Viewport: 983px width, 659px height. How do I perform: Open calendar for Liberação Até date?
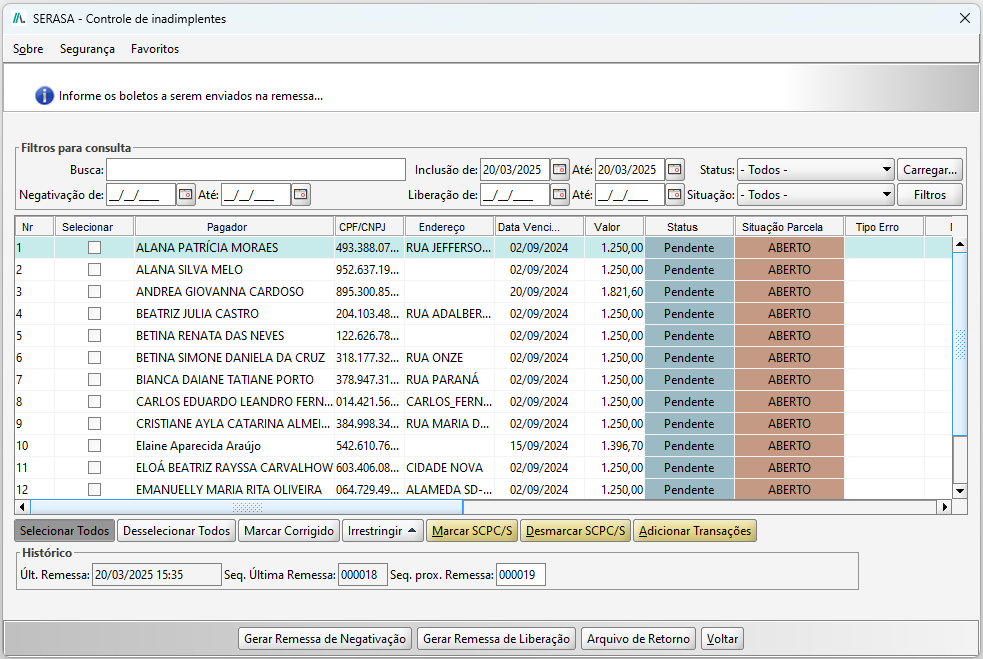[x=675, y=194]
